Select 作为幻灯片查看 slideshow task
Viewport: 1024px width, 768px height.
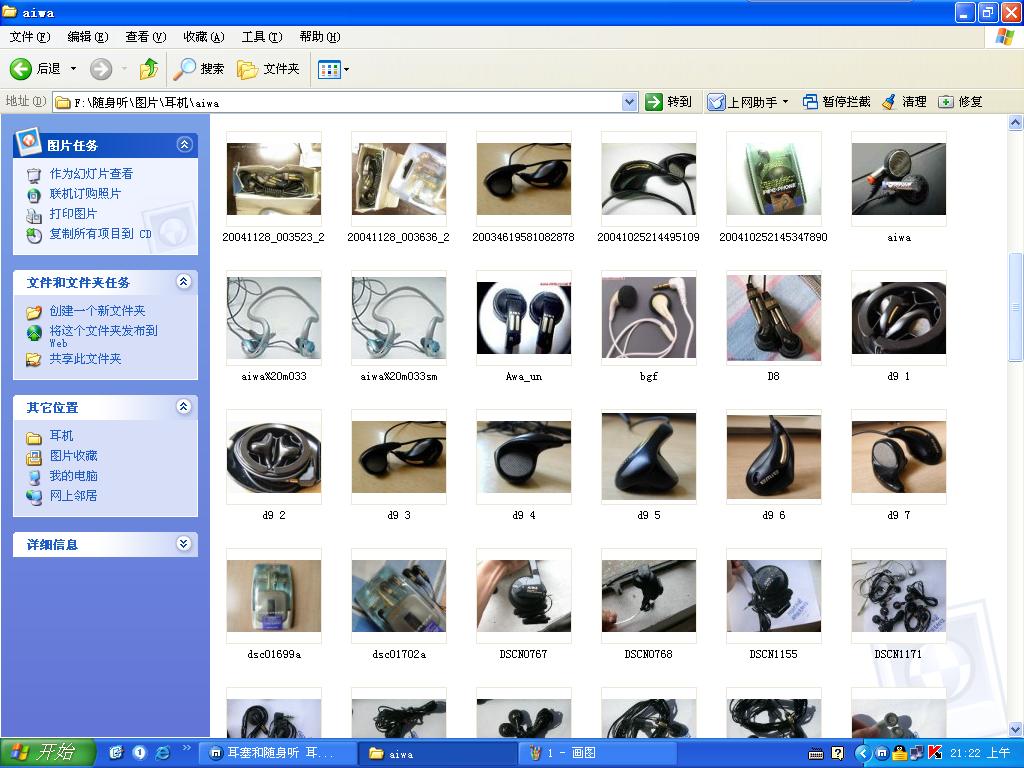pos(91,174)
